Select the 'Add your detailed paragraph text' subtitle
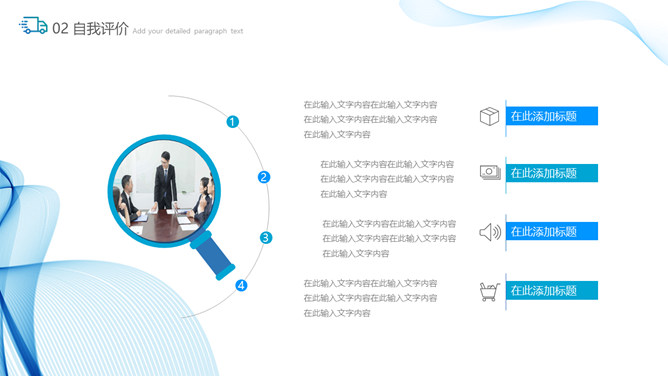Screen dimensions: 668x376 (x=188, y=31)
